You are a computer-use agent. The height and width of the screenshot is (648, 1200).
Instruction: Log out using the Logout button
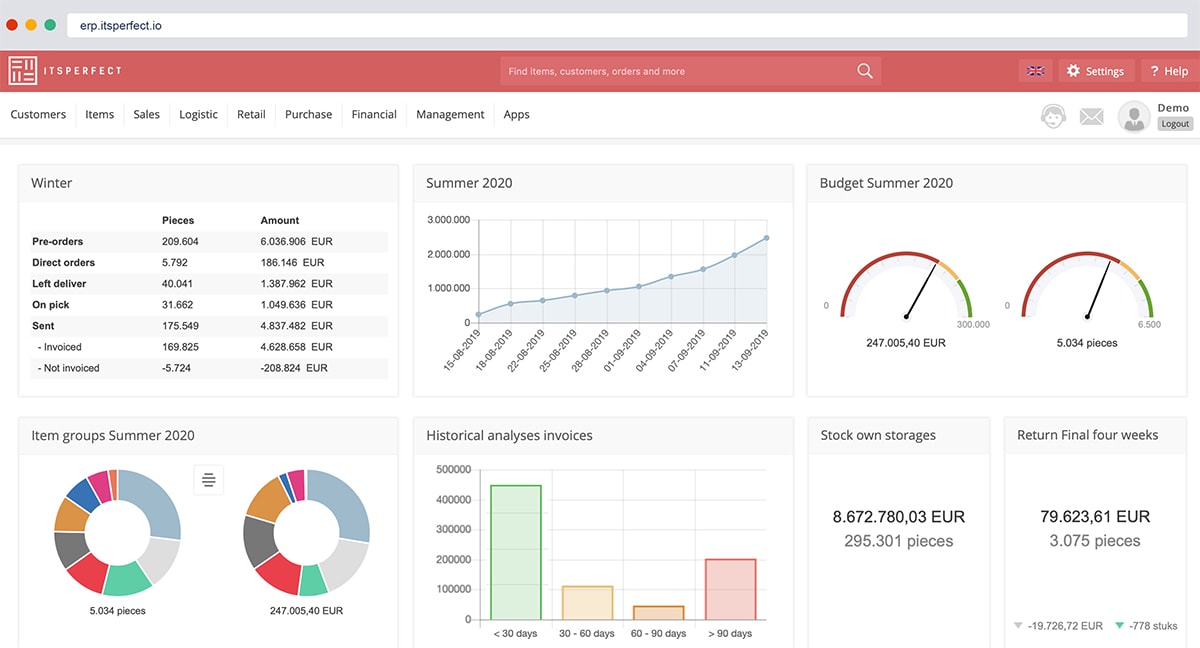point(1175,124)
